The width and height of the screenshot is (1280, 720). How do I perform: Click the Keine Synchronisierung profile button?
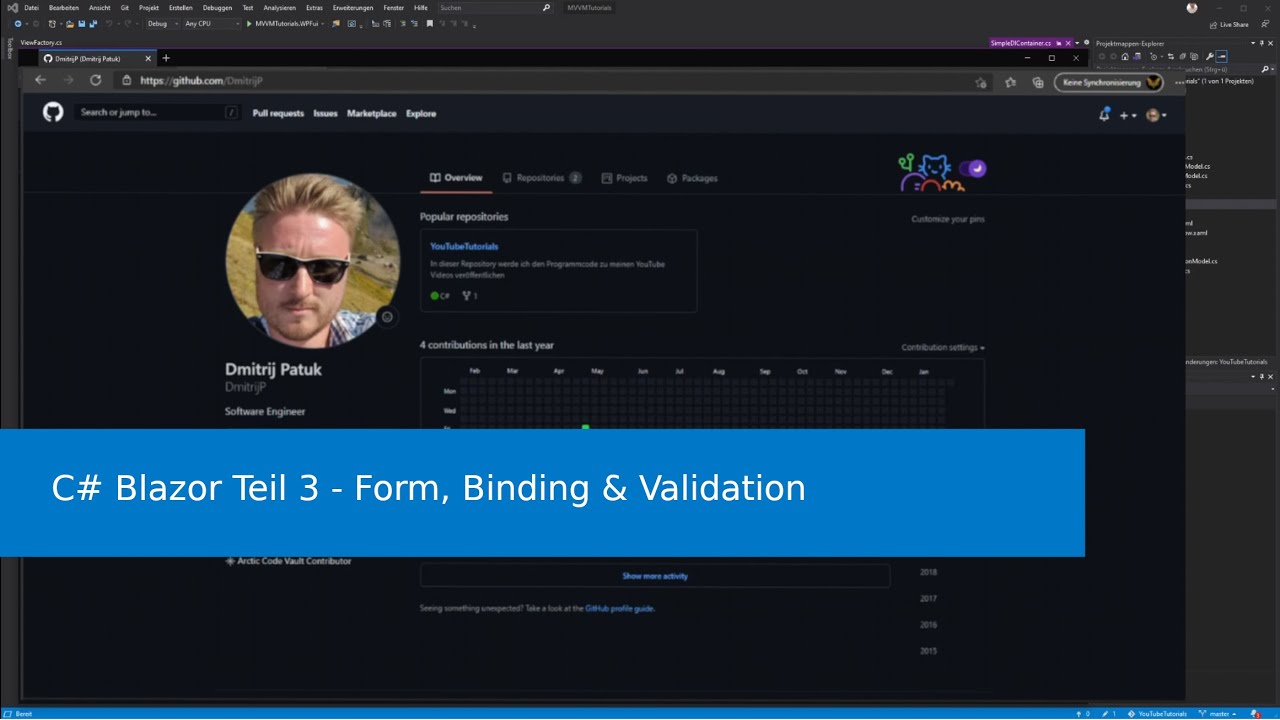coord(1108,82)
